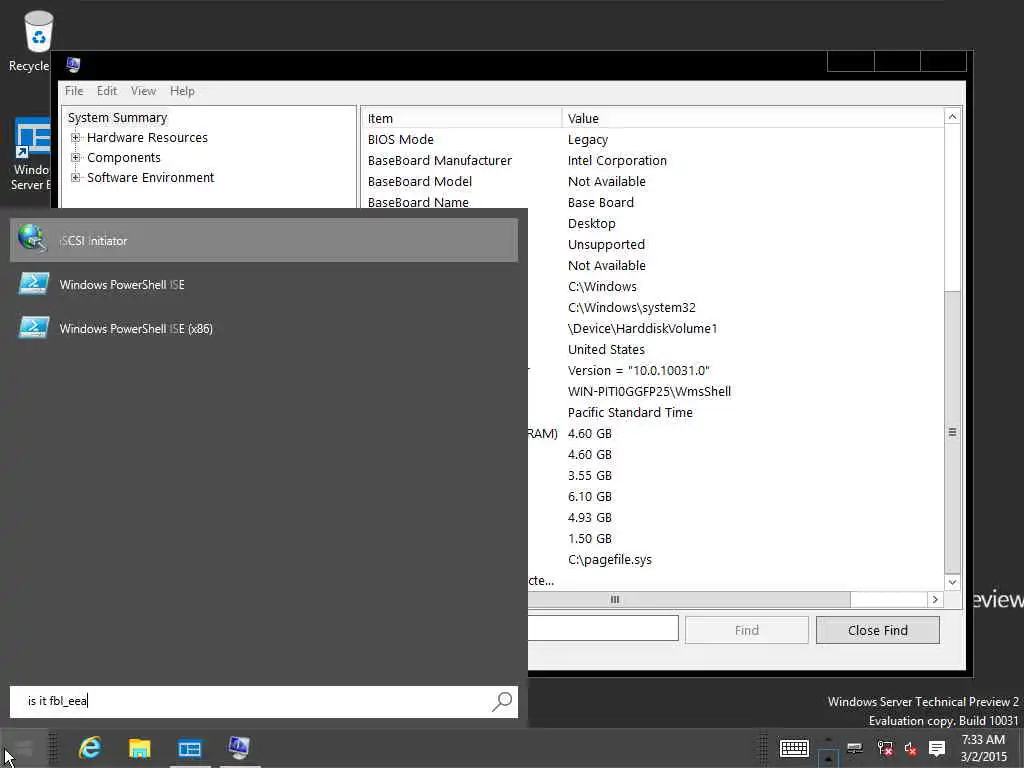Expand the Components tree node
The image size is (1024, 768).
pos(76,157)
